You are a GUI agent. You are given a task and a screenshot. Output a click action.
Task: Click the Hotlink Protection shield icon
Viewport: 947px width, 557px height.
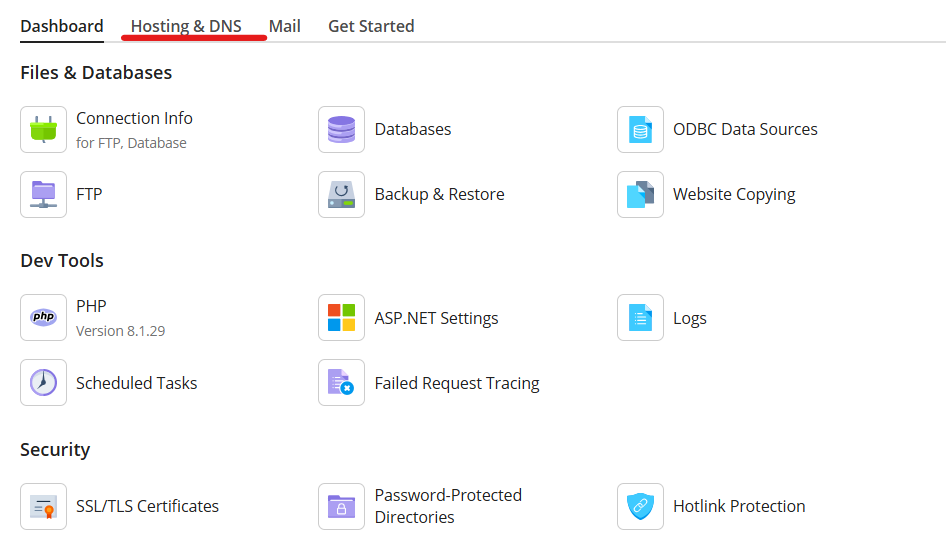point(640,506)
